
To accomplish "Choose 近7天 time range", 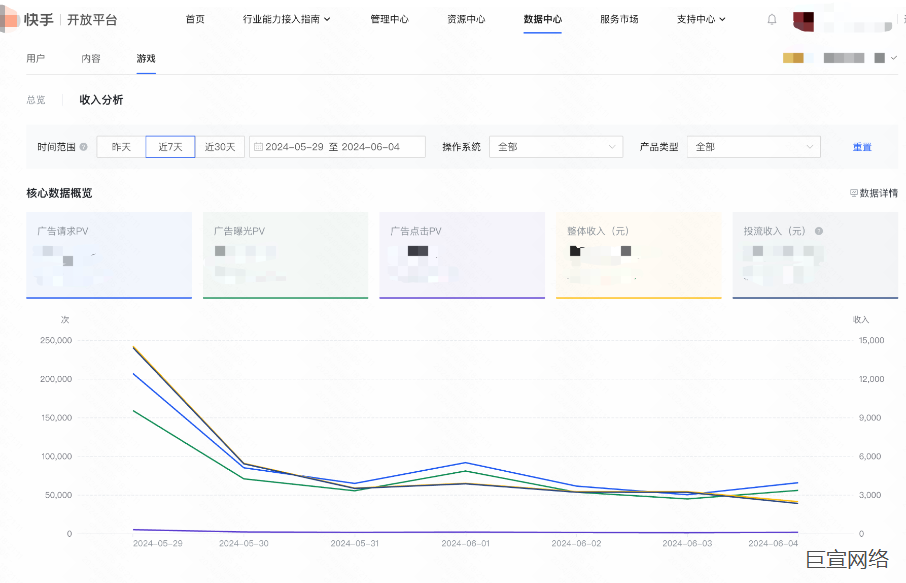I will [170, 147].
